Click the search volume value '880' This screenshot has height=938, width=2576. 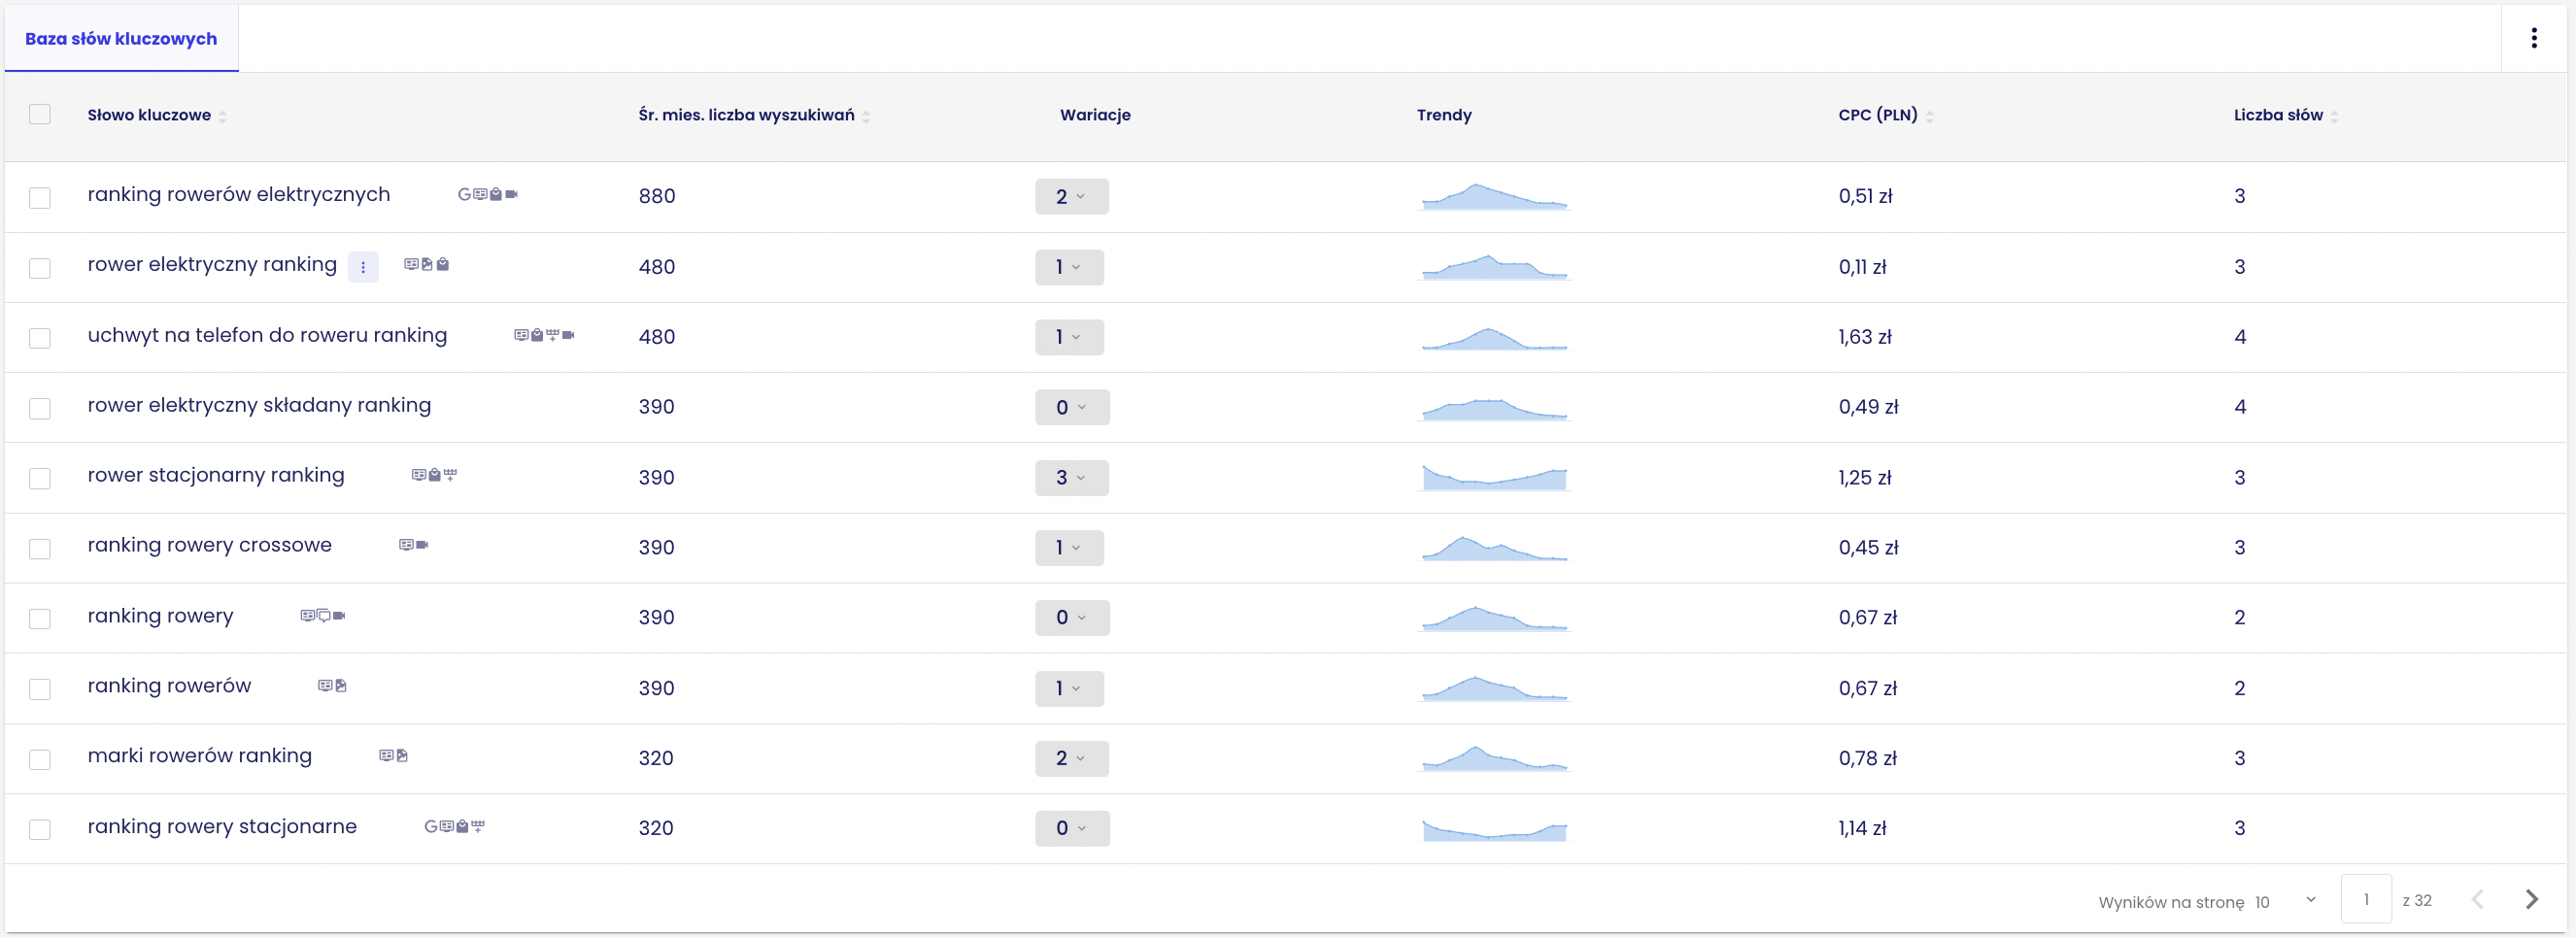pyautogui.click(x=657, y=196)
